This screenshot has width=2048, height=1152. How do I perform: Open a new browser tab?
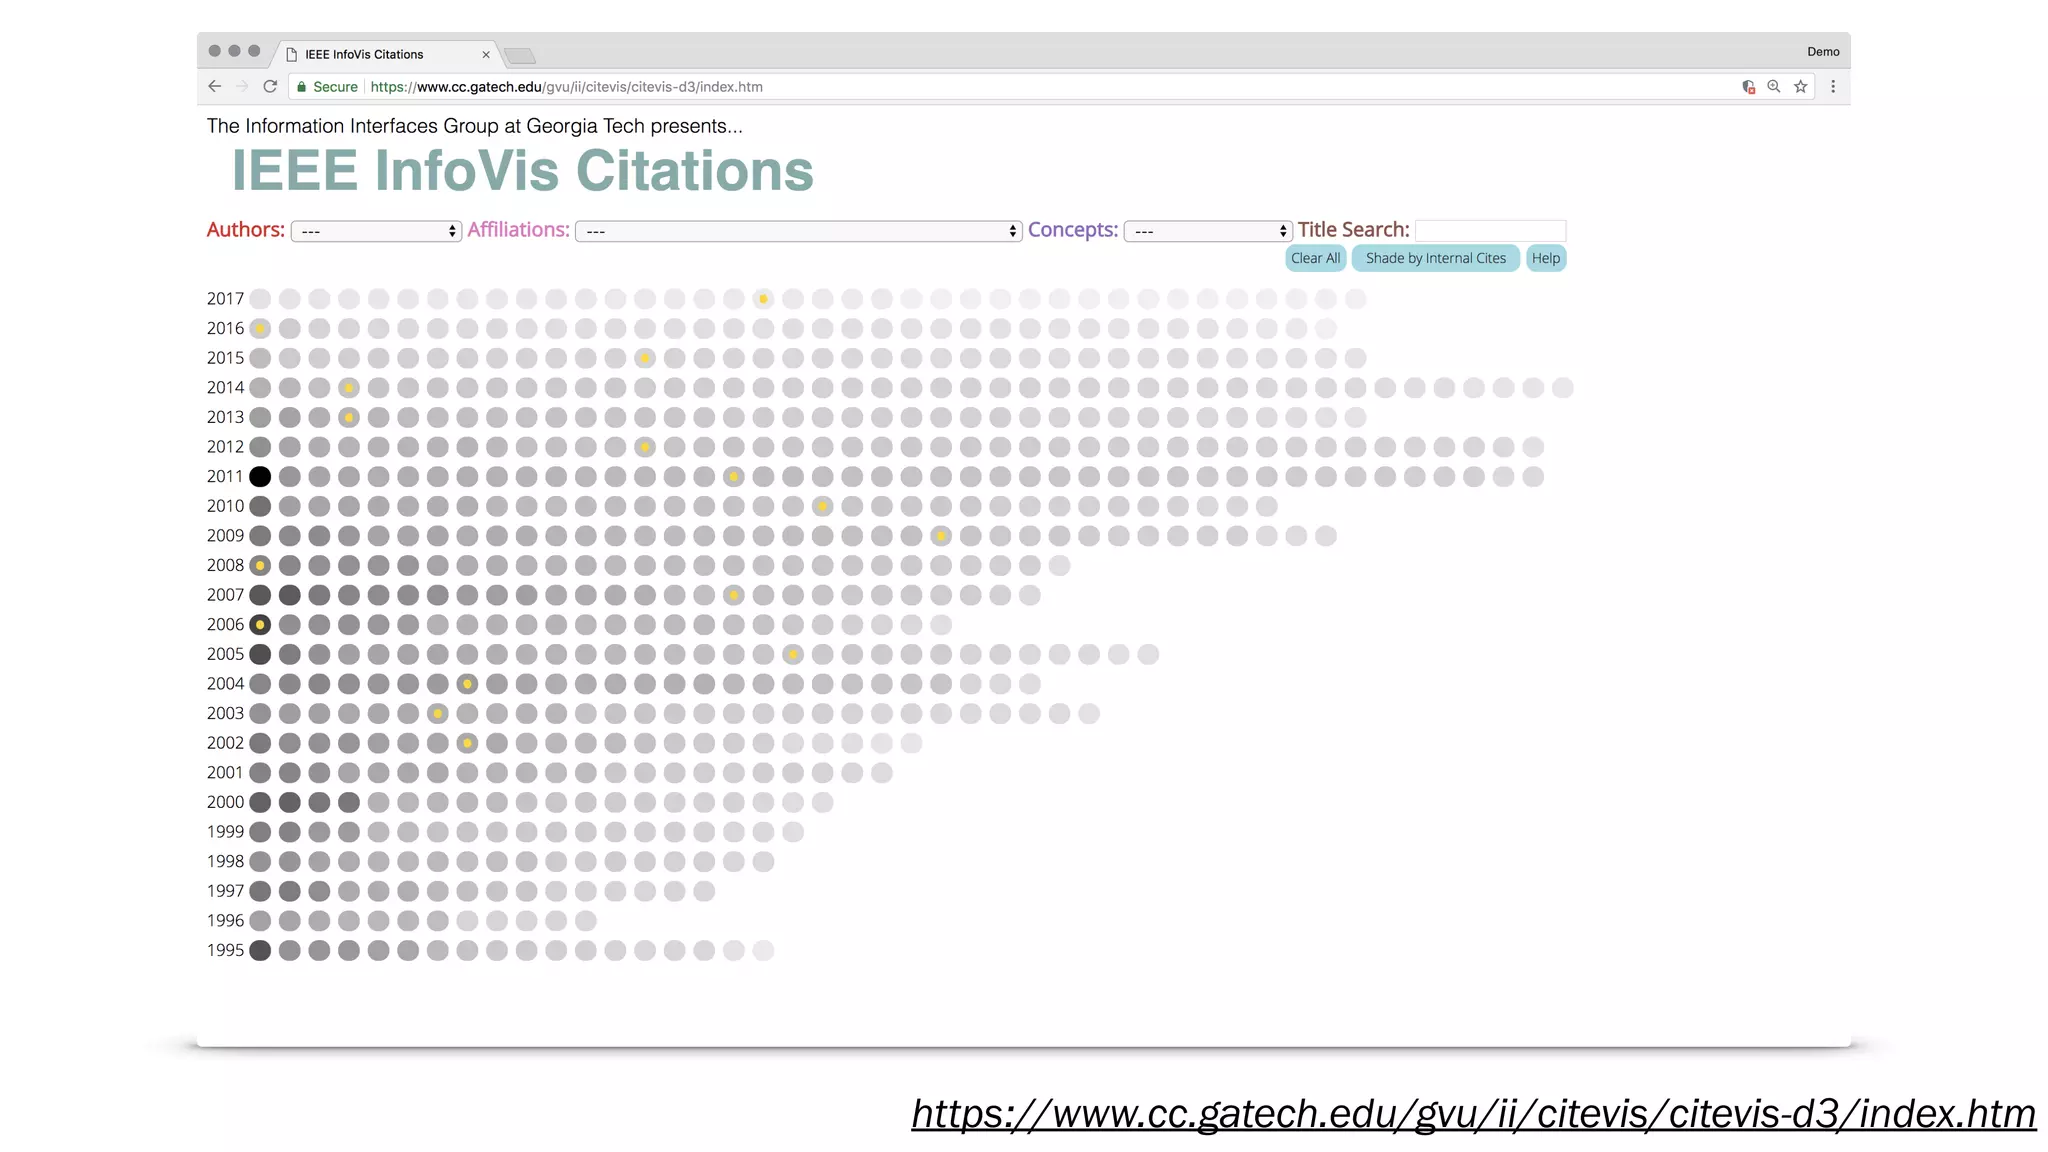[520, 56]
